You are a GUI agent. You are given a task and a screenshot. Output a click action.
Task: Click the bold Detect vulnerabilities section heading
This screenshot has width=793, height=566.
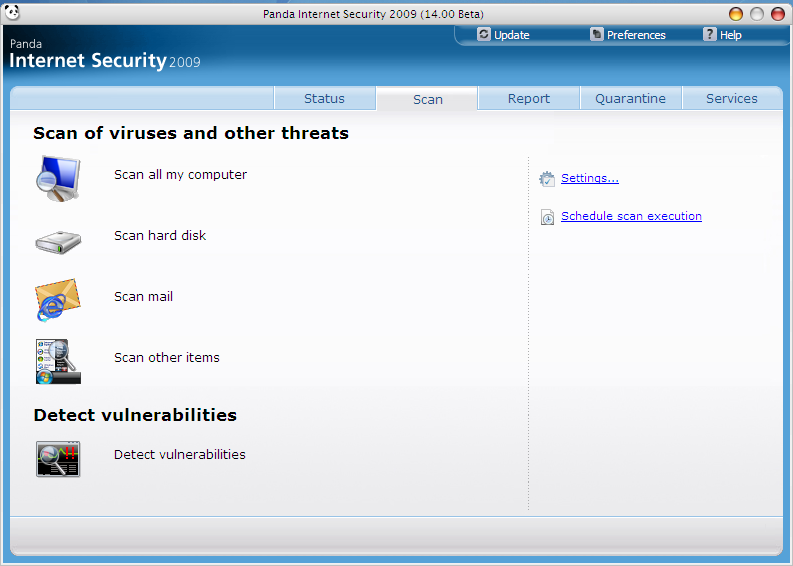click(x=135, y=415)
